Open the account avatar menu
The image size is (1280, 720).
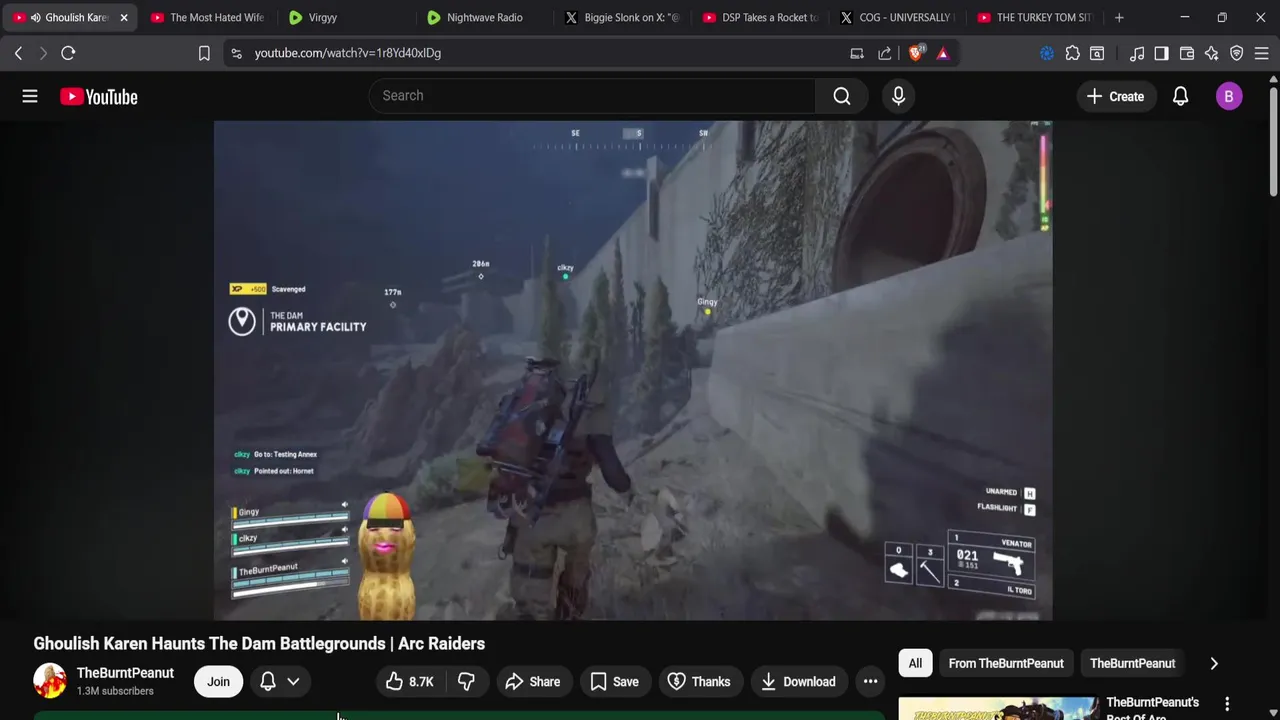pyautogui.click(x=1229, y=96)
